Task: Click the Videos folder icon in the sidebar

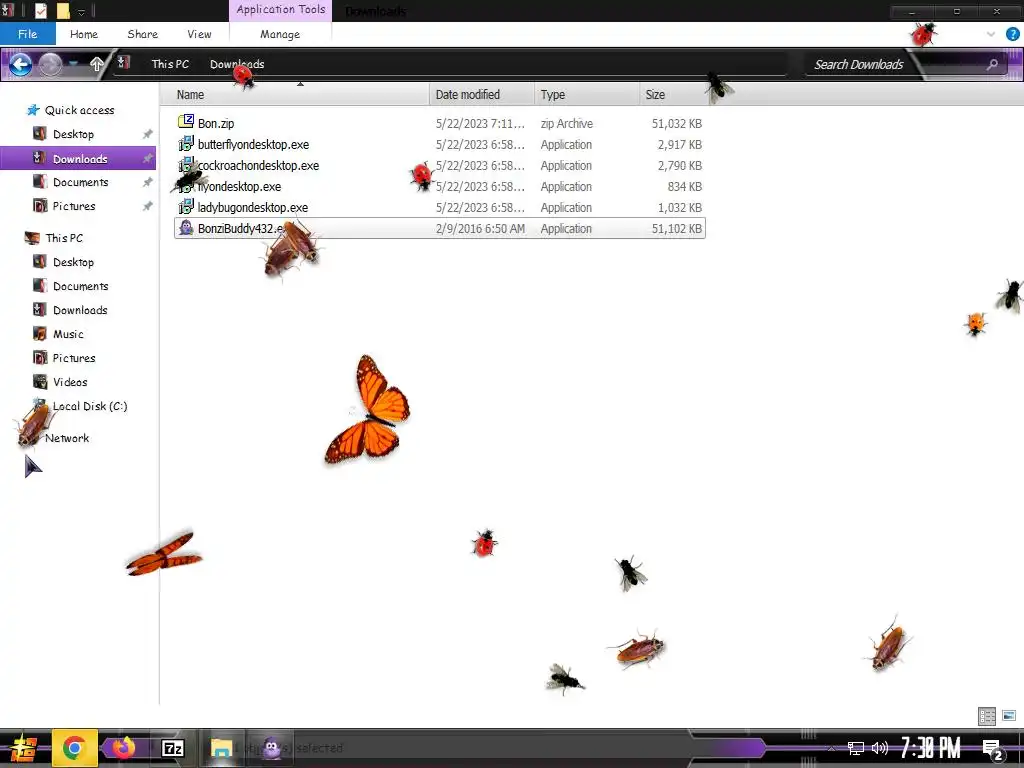Action: [40, 382]
